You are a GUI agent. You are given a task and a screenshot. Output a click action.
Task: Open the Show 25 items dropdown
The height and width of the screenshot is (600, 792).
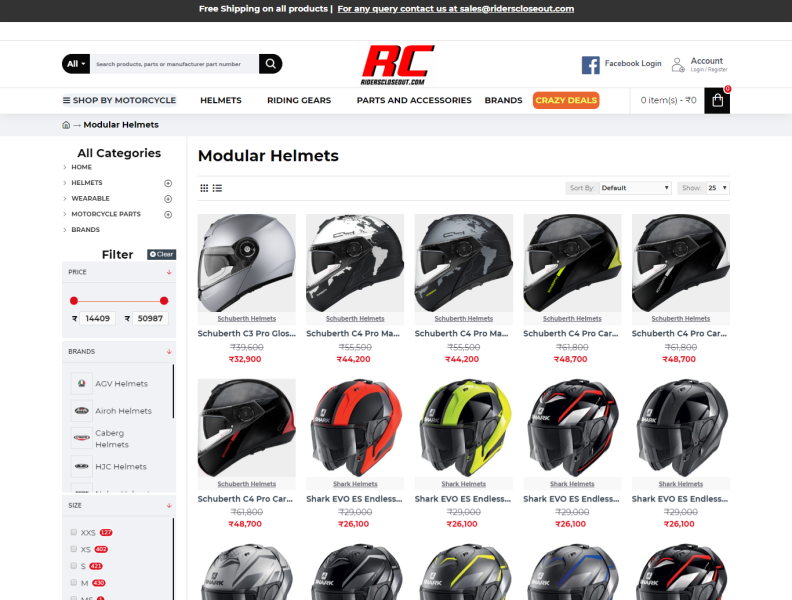point(717,188)
